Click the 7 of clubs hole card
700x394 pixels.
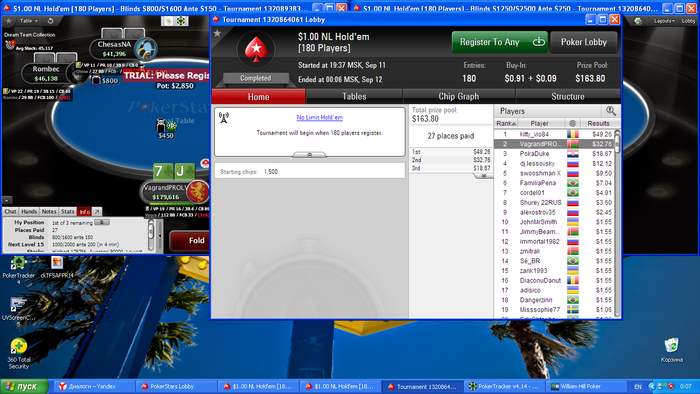point(163,172)
